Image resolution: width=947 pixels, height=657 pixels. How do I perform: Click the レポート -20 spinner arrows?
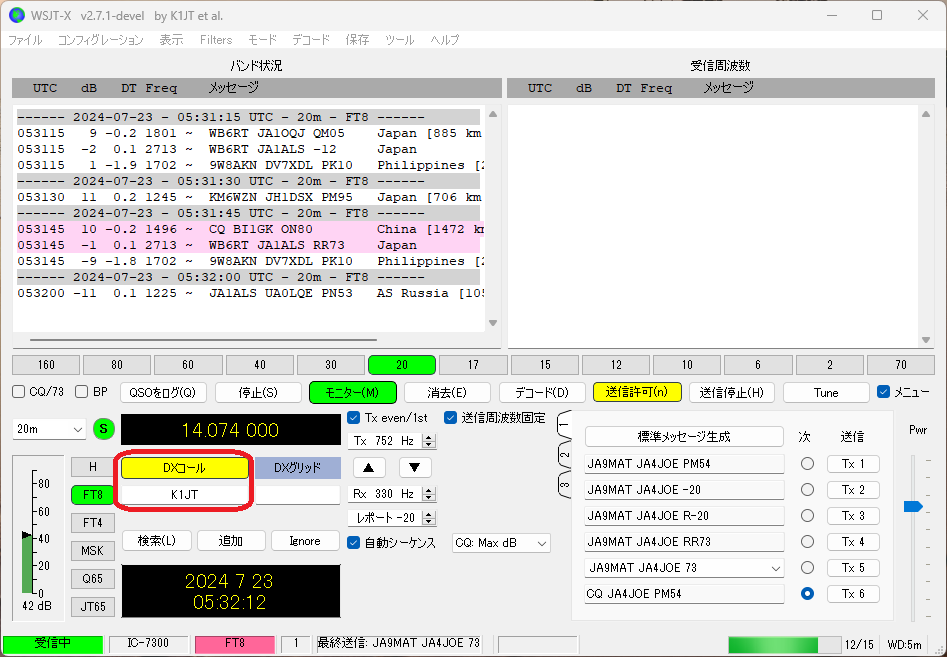click(429, 518)
